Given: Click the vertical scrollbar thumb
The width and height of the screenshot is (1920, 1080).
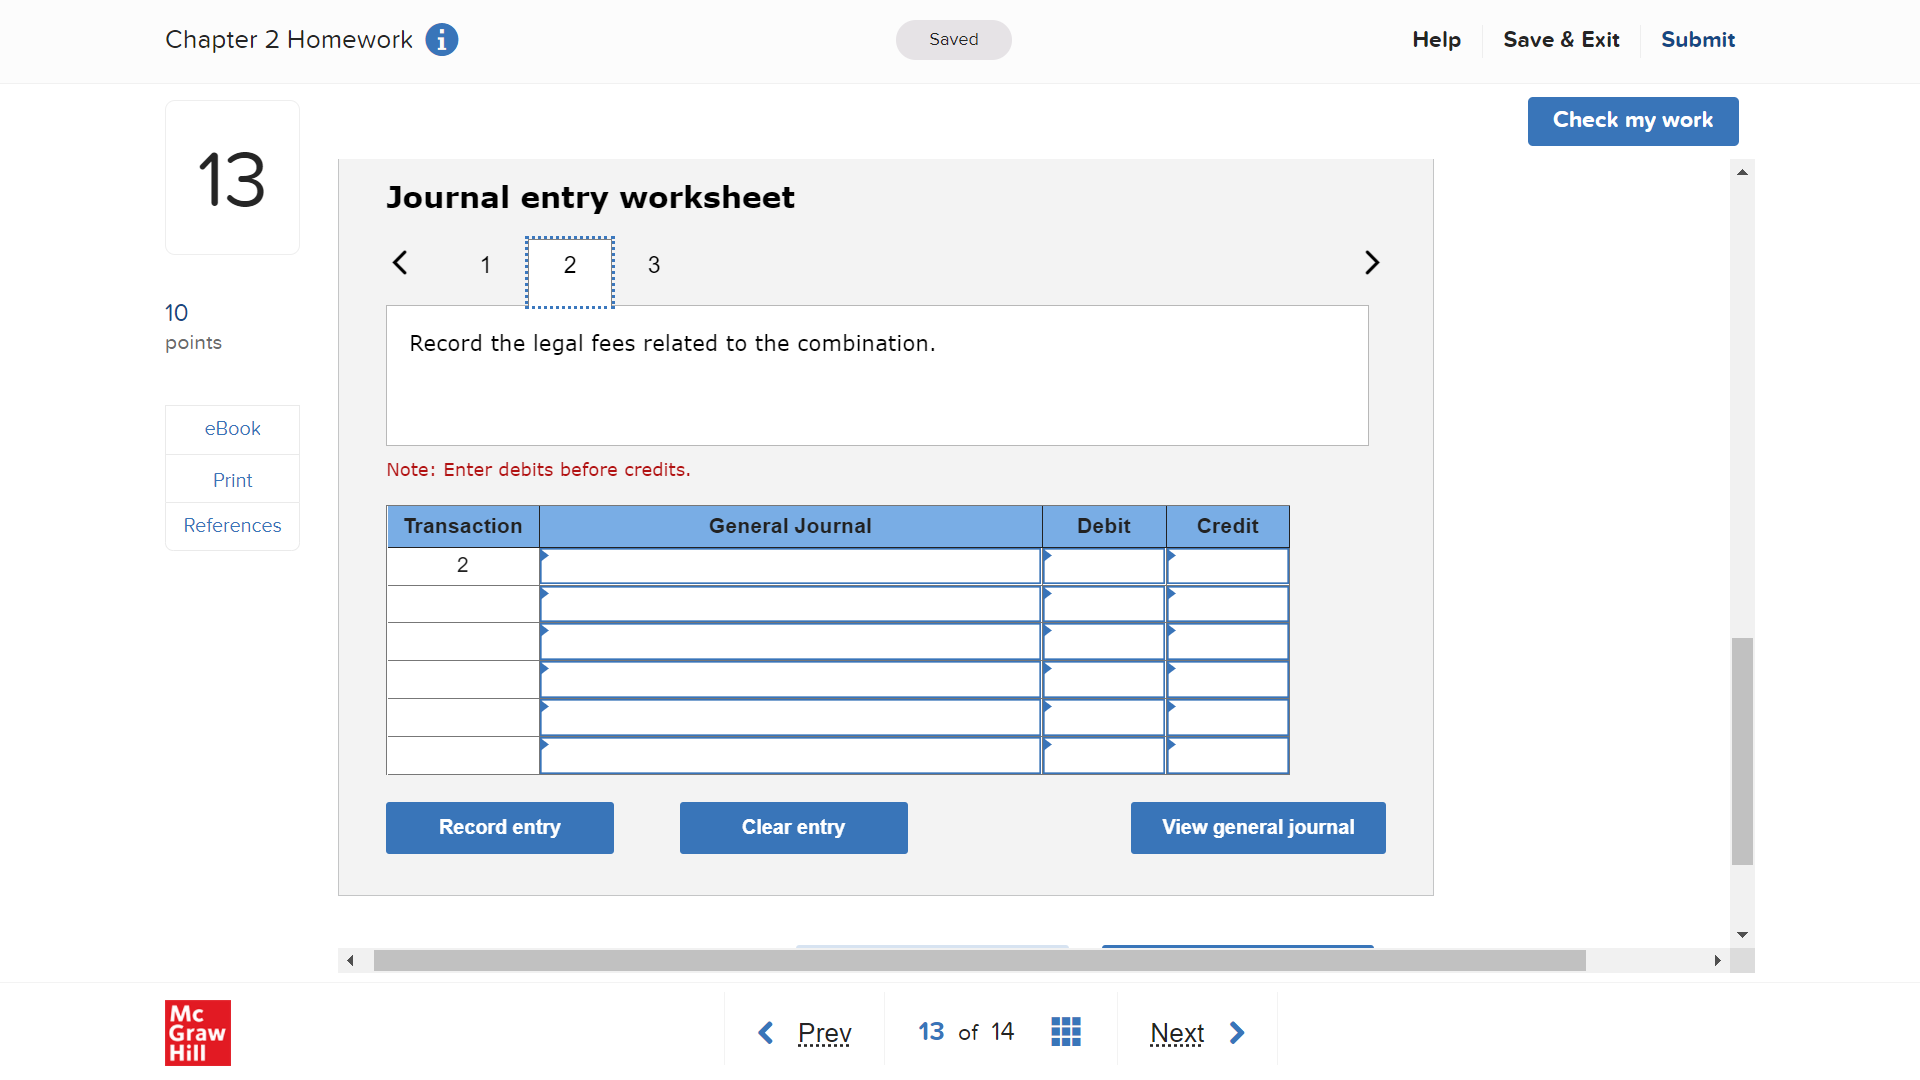Looking at the screenshot, I should 1742,750.
